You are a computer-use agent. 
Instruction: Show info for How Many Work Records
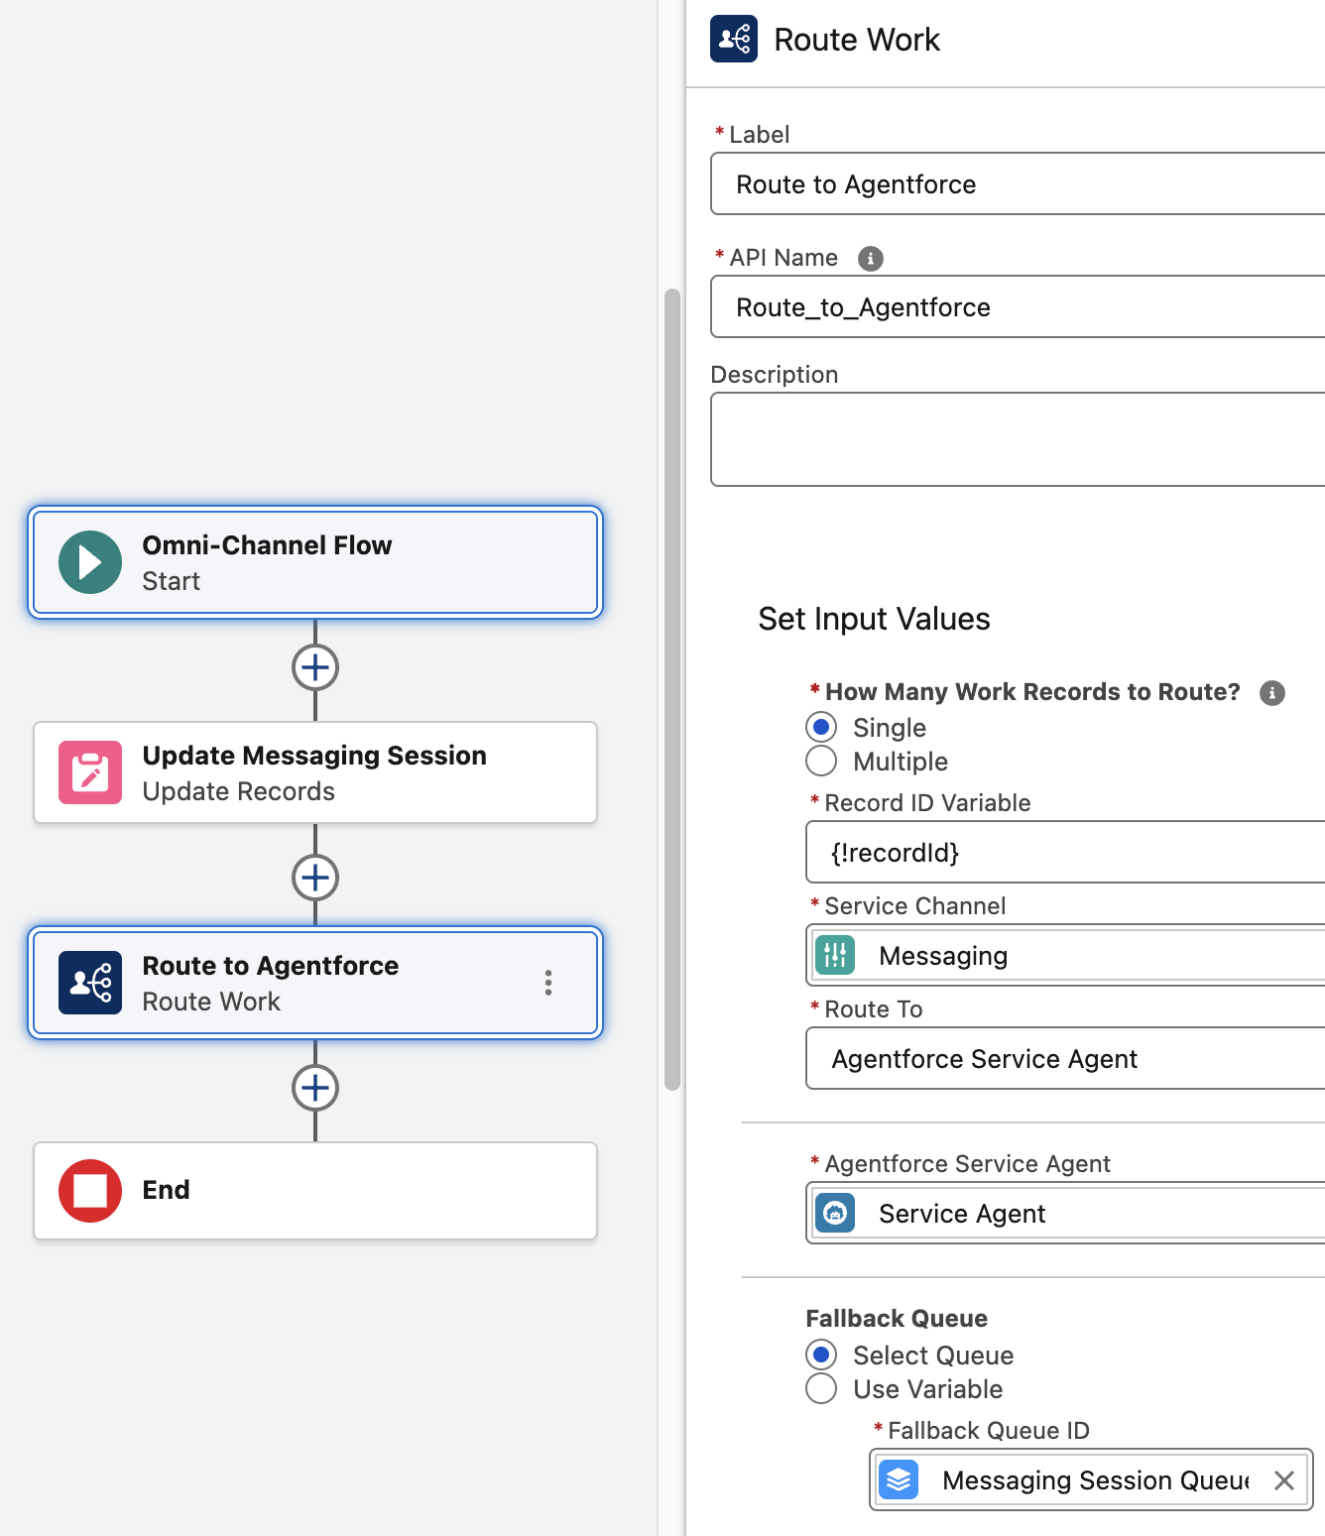1272,693
